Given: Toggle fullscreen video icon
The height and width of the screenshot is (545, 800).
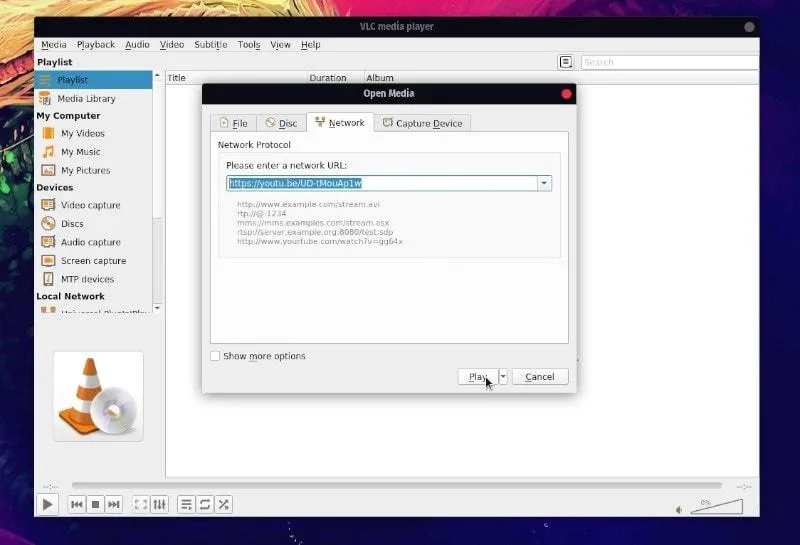Looking at the screenshot, I should [141, 505].
